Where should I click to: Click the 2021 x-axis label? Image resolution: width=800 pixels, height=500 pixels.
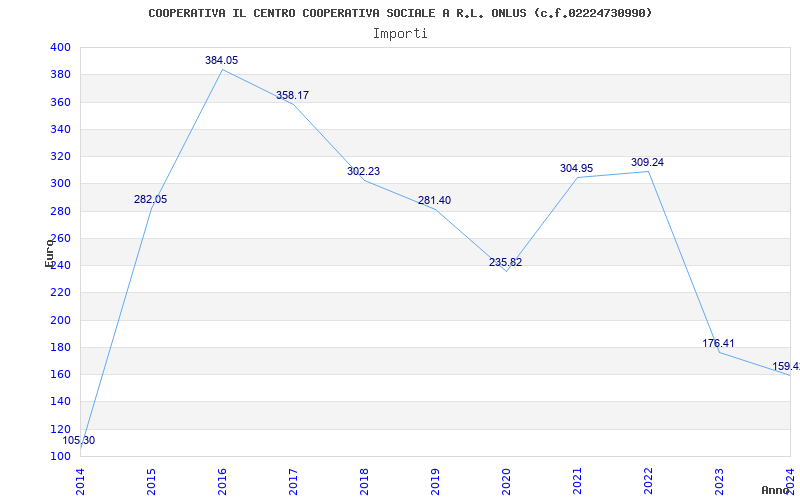coord(577,482)
